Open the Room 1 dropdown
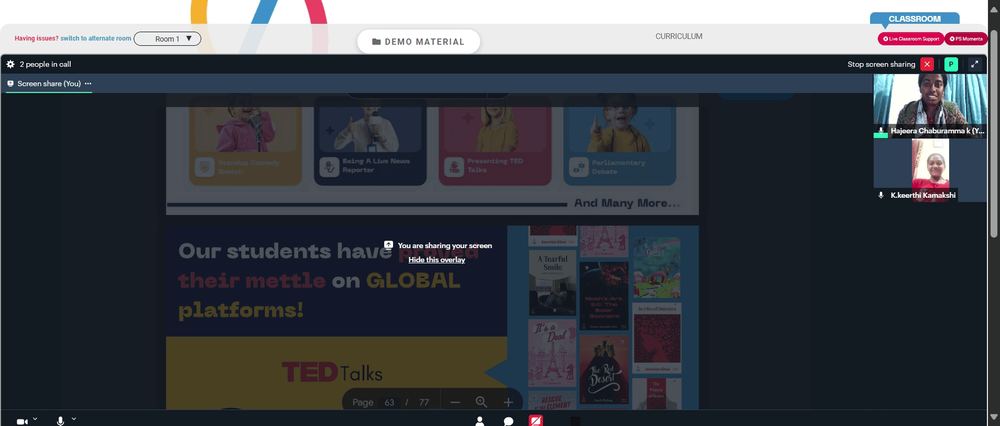 (167, 39)
